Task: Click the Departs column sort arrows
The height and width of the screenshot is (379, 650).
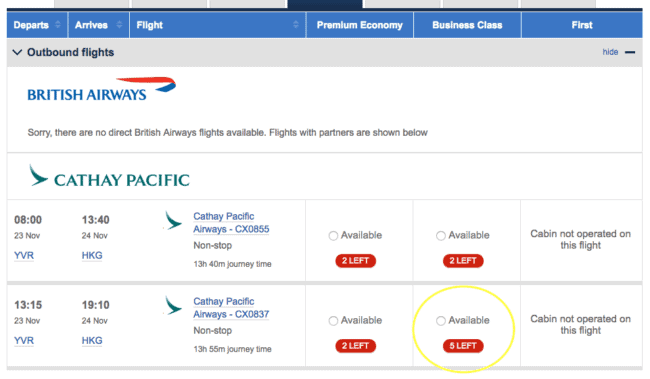Action: 58,25
